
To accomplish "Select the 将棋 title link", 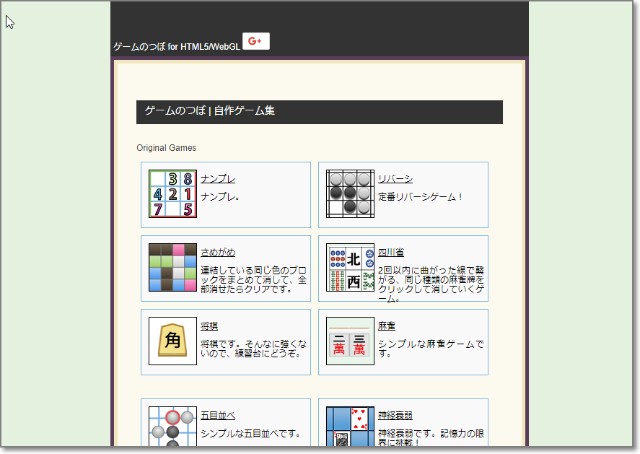I will 209,326.
